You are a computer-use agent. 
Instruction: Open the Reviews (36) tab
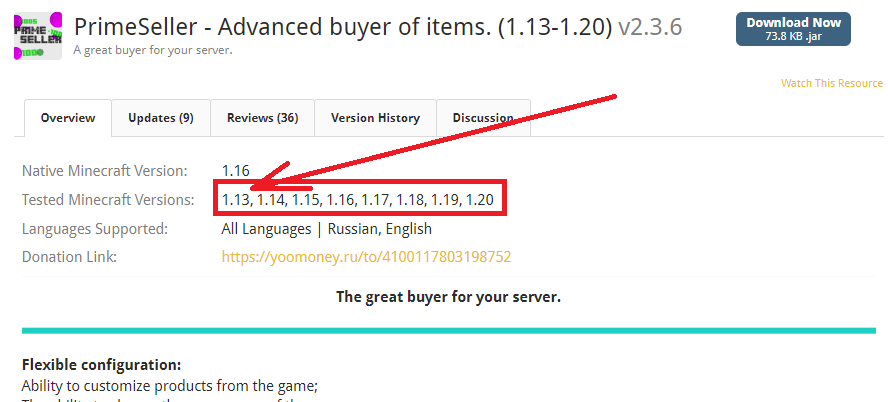tap(262, 118)
